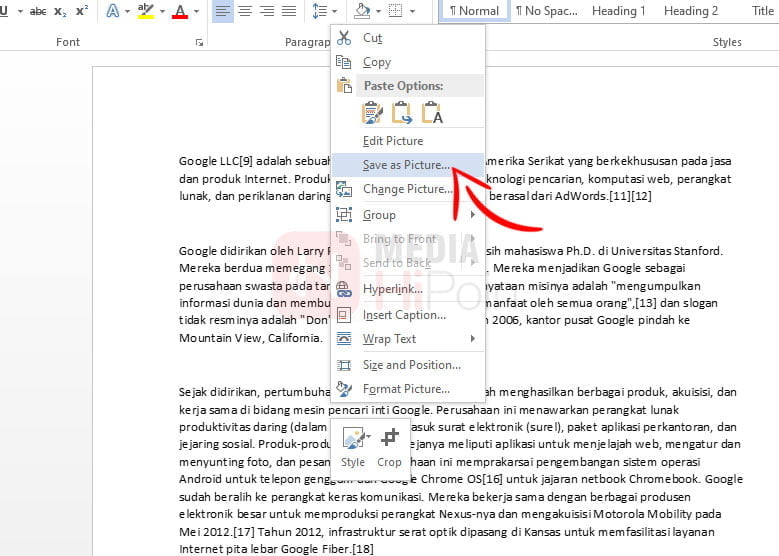This screenshot has height=556, width=779.
Task: Expand Group submenu arrow
Action: click(472, 215)
